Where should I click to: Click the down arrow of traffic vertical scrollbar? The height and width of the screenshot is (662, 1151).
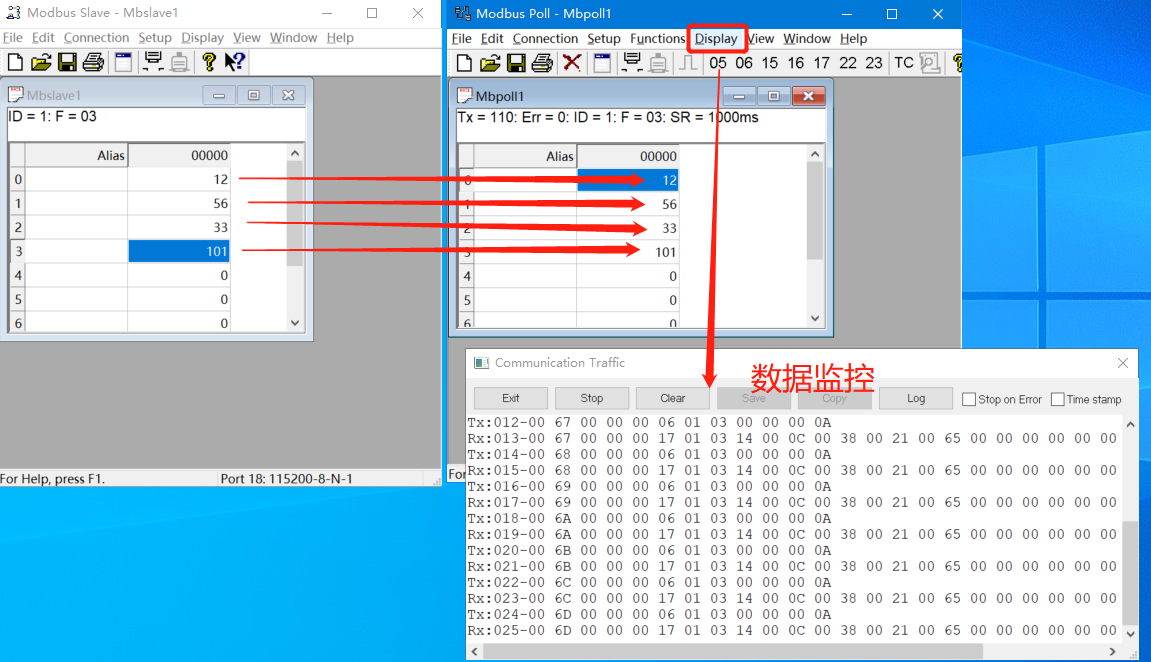point(1130,634)
